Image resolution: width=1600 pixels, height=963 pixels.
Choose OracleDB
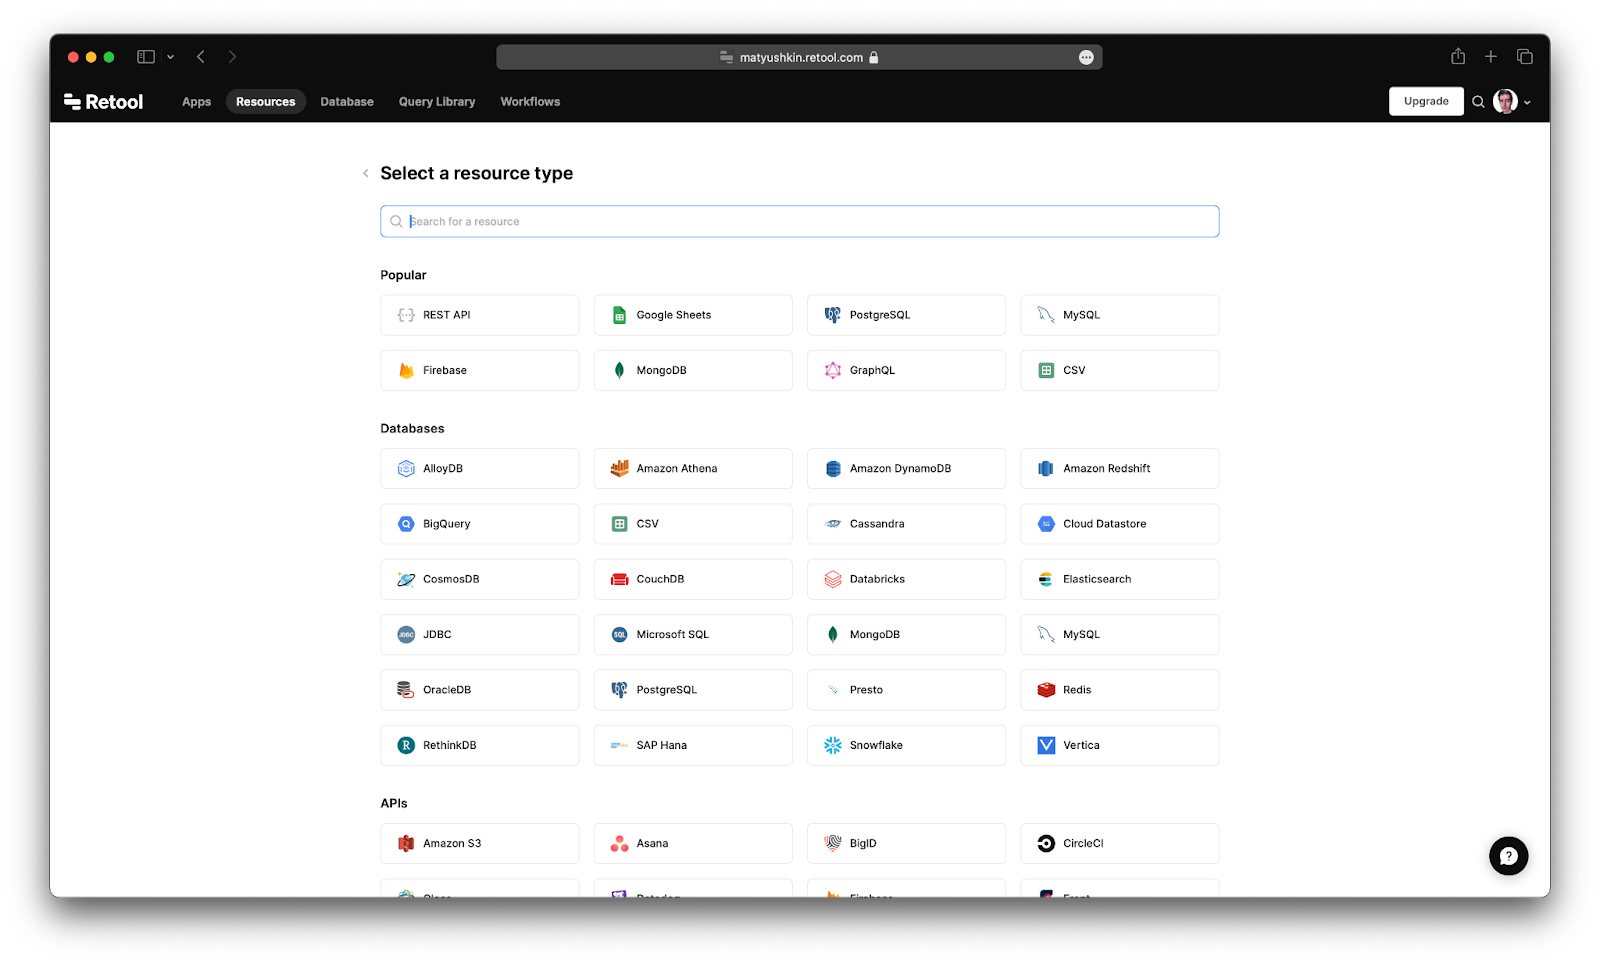point(480,690)
